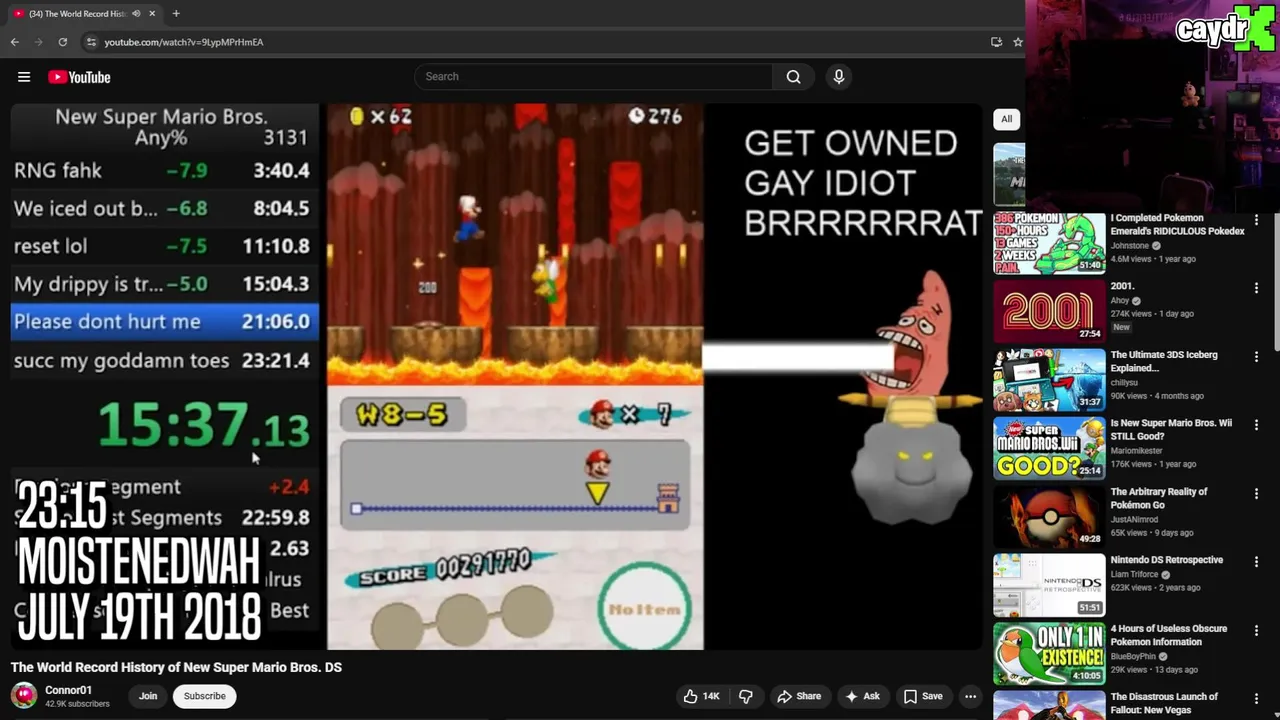1280x720 pixels.
Task: Open the 3DS Iceberg video thumbnail
Action: (1049, 380)
